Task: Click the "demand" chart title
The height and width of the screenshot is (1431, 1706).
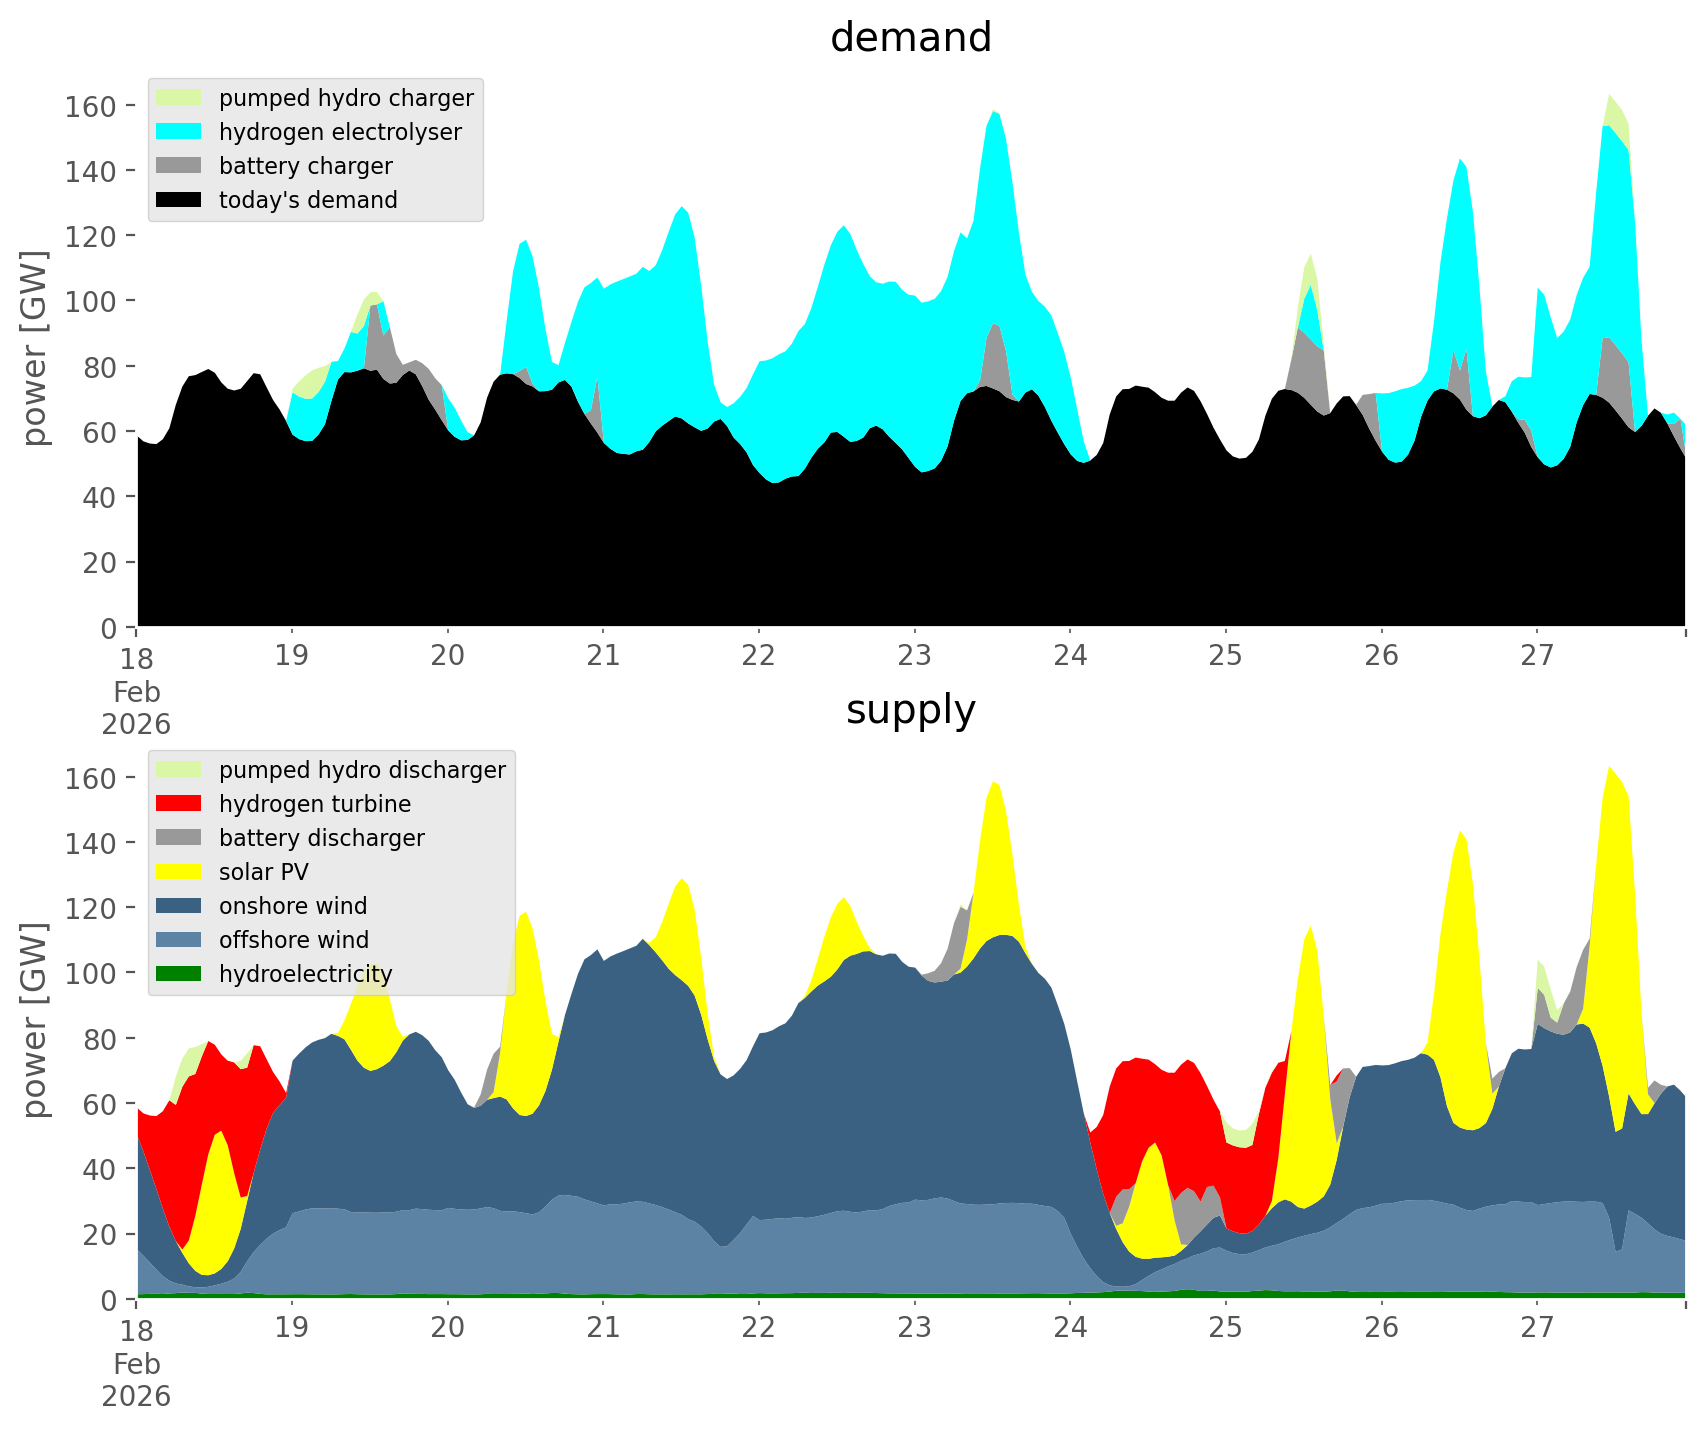Action: (x=910, y=38)
